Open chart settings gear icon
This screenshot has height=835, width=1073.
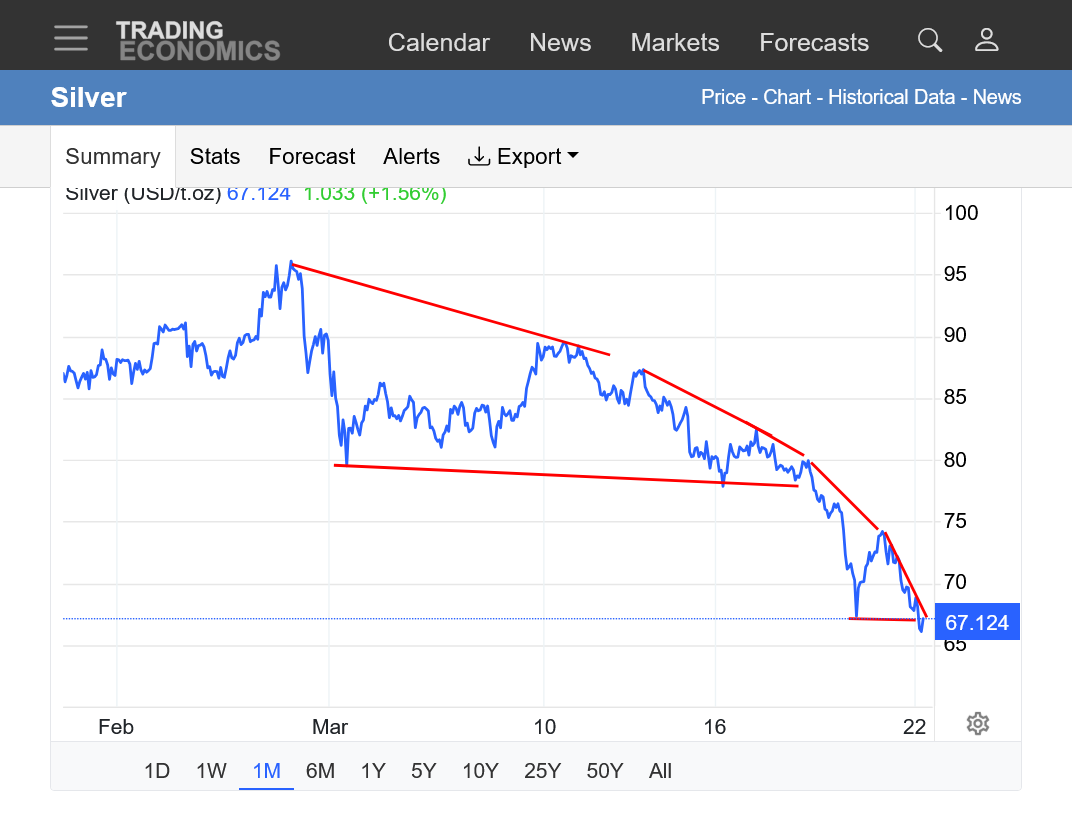click(978, 724)
